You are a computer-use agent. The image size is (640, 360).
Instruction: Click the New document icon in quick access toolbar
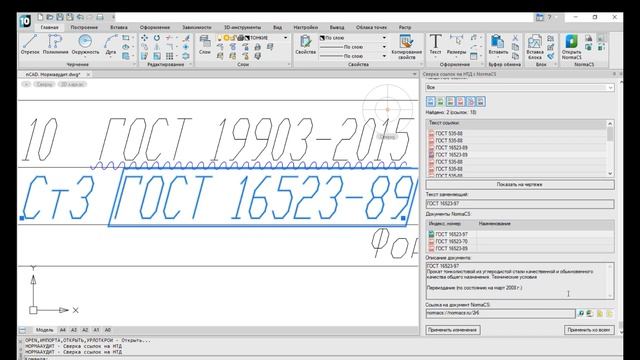[x=40, y=17]
